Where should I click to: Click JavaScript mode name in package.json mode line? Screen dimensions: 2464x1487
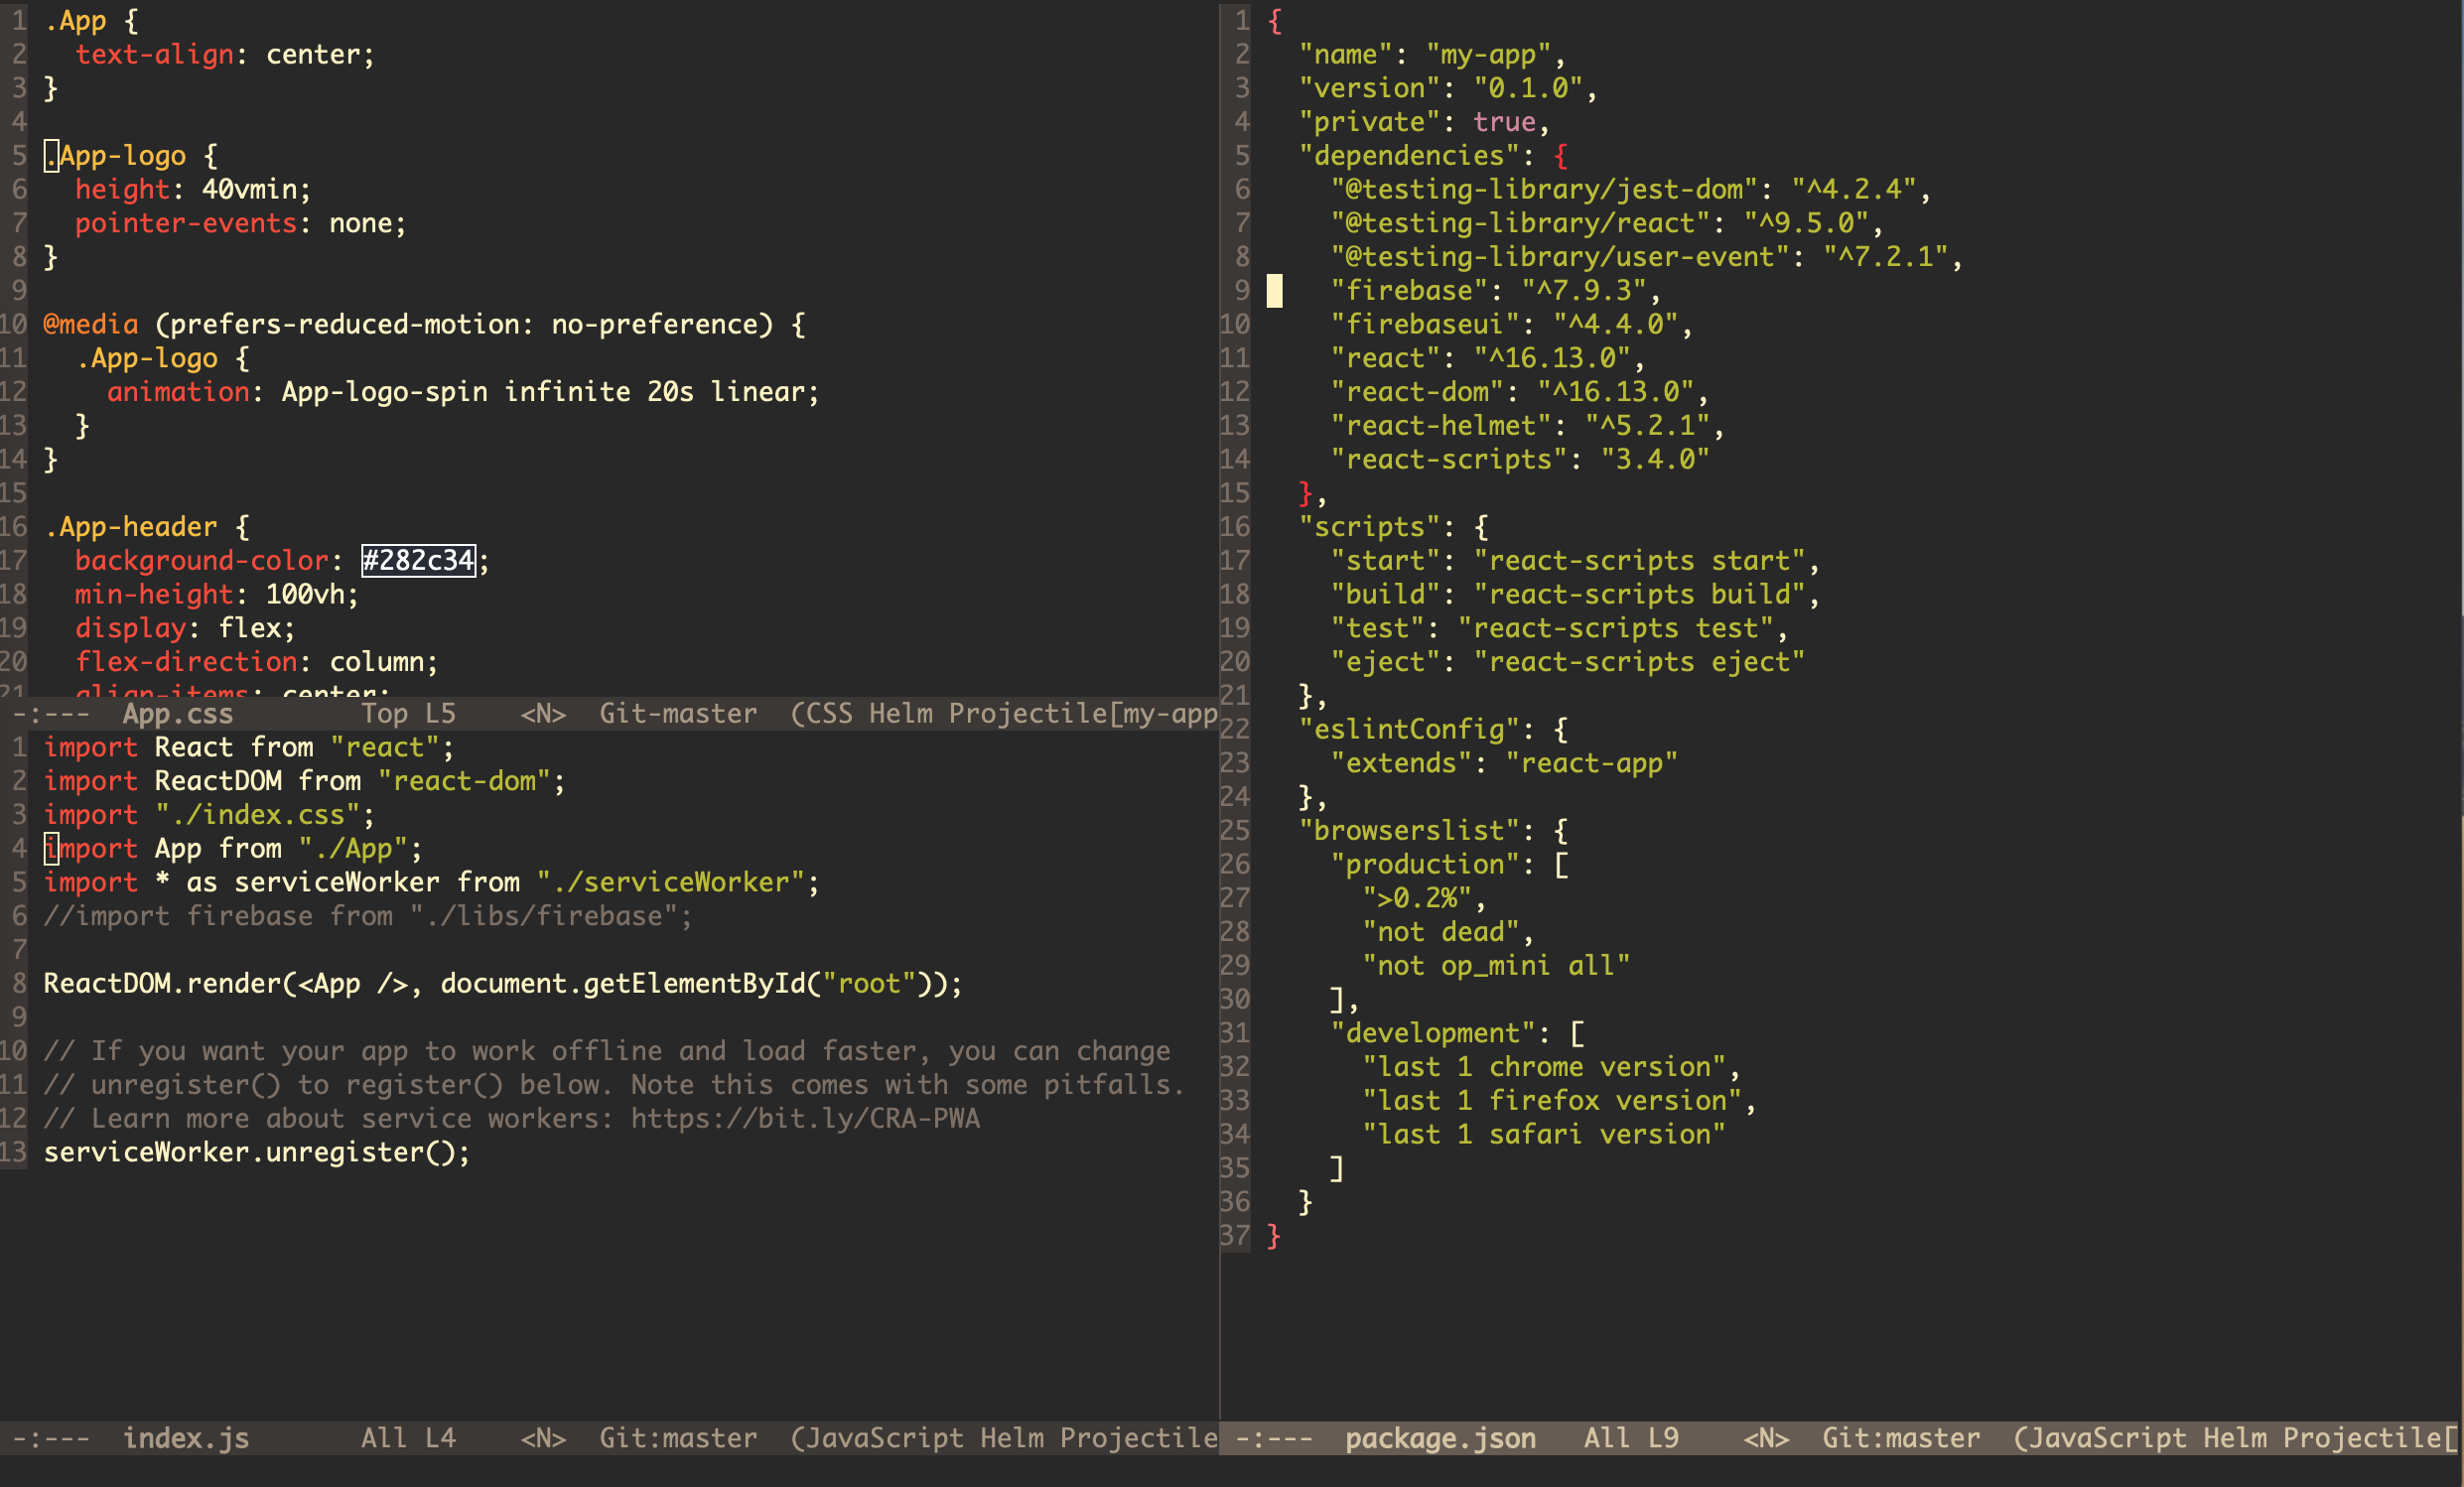[x=2108, y=1438]
